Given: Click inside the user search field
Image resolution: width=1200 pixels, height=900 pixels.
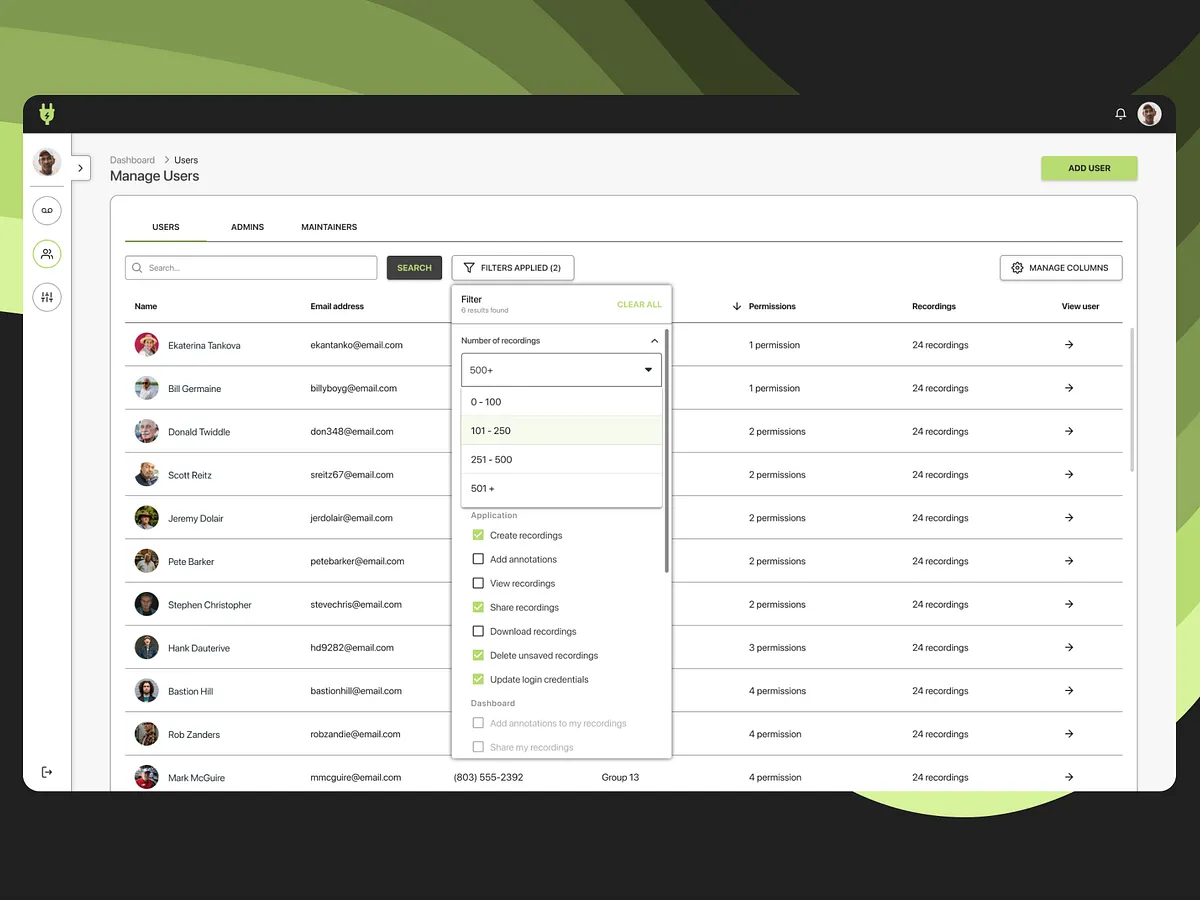Looking at the screenshot, I should pos(250,268).
